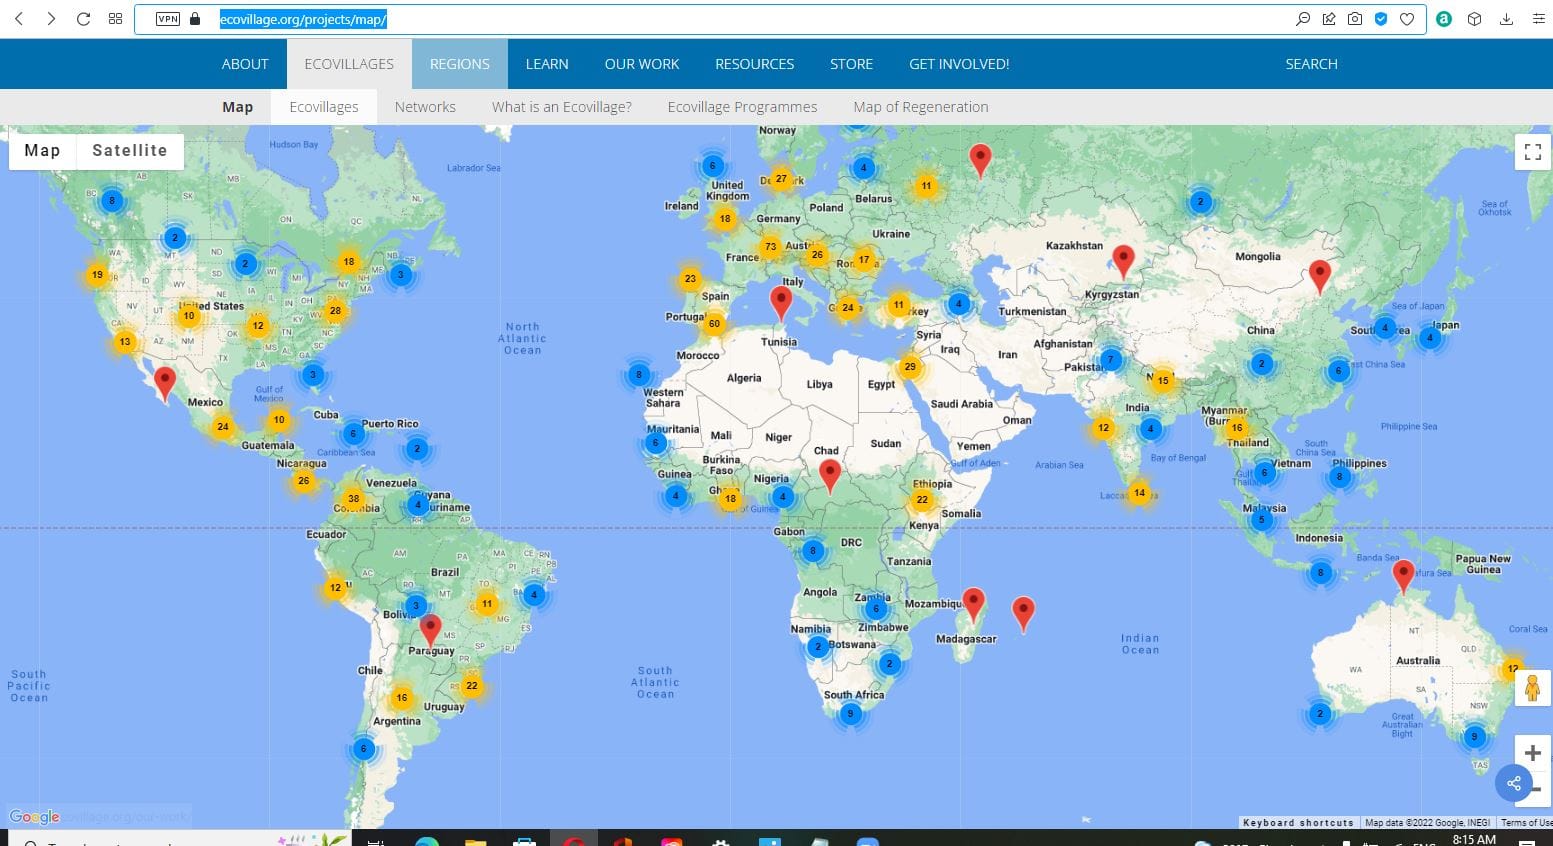Click the blue share floating button

[x=1514, y=783]
